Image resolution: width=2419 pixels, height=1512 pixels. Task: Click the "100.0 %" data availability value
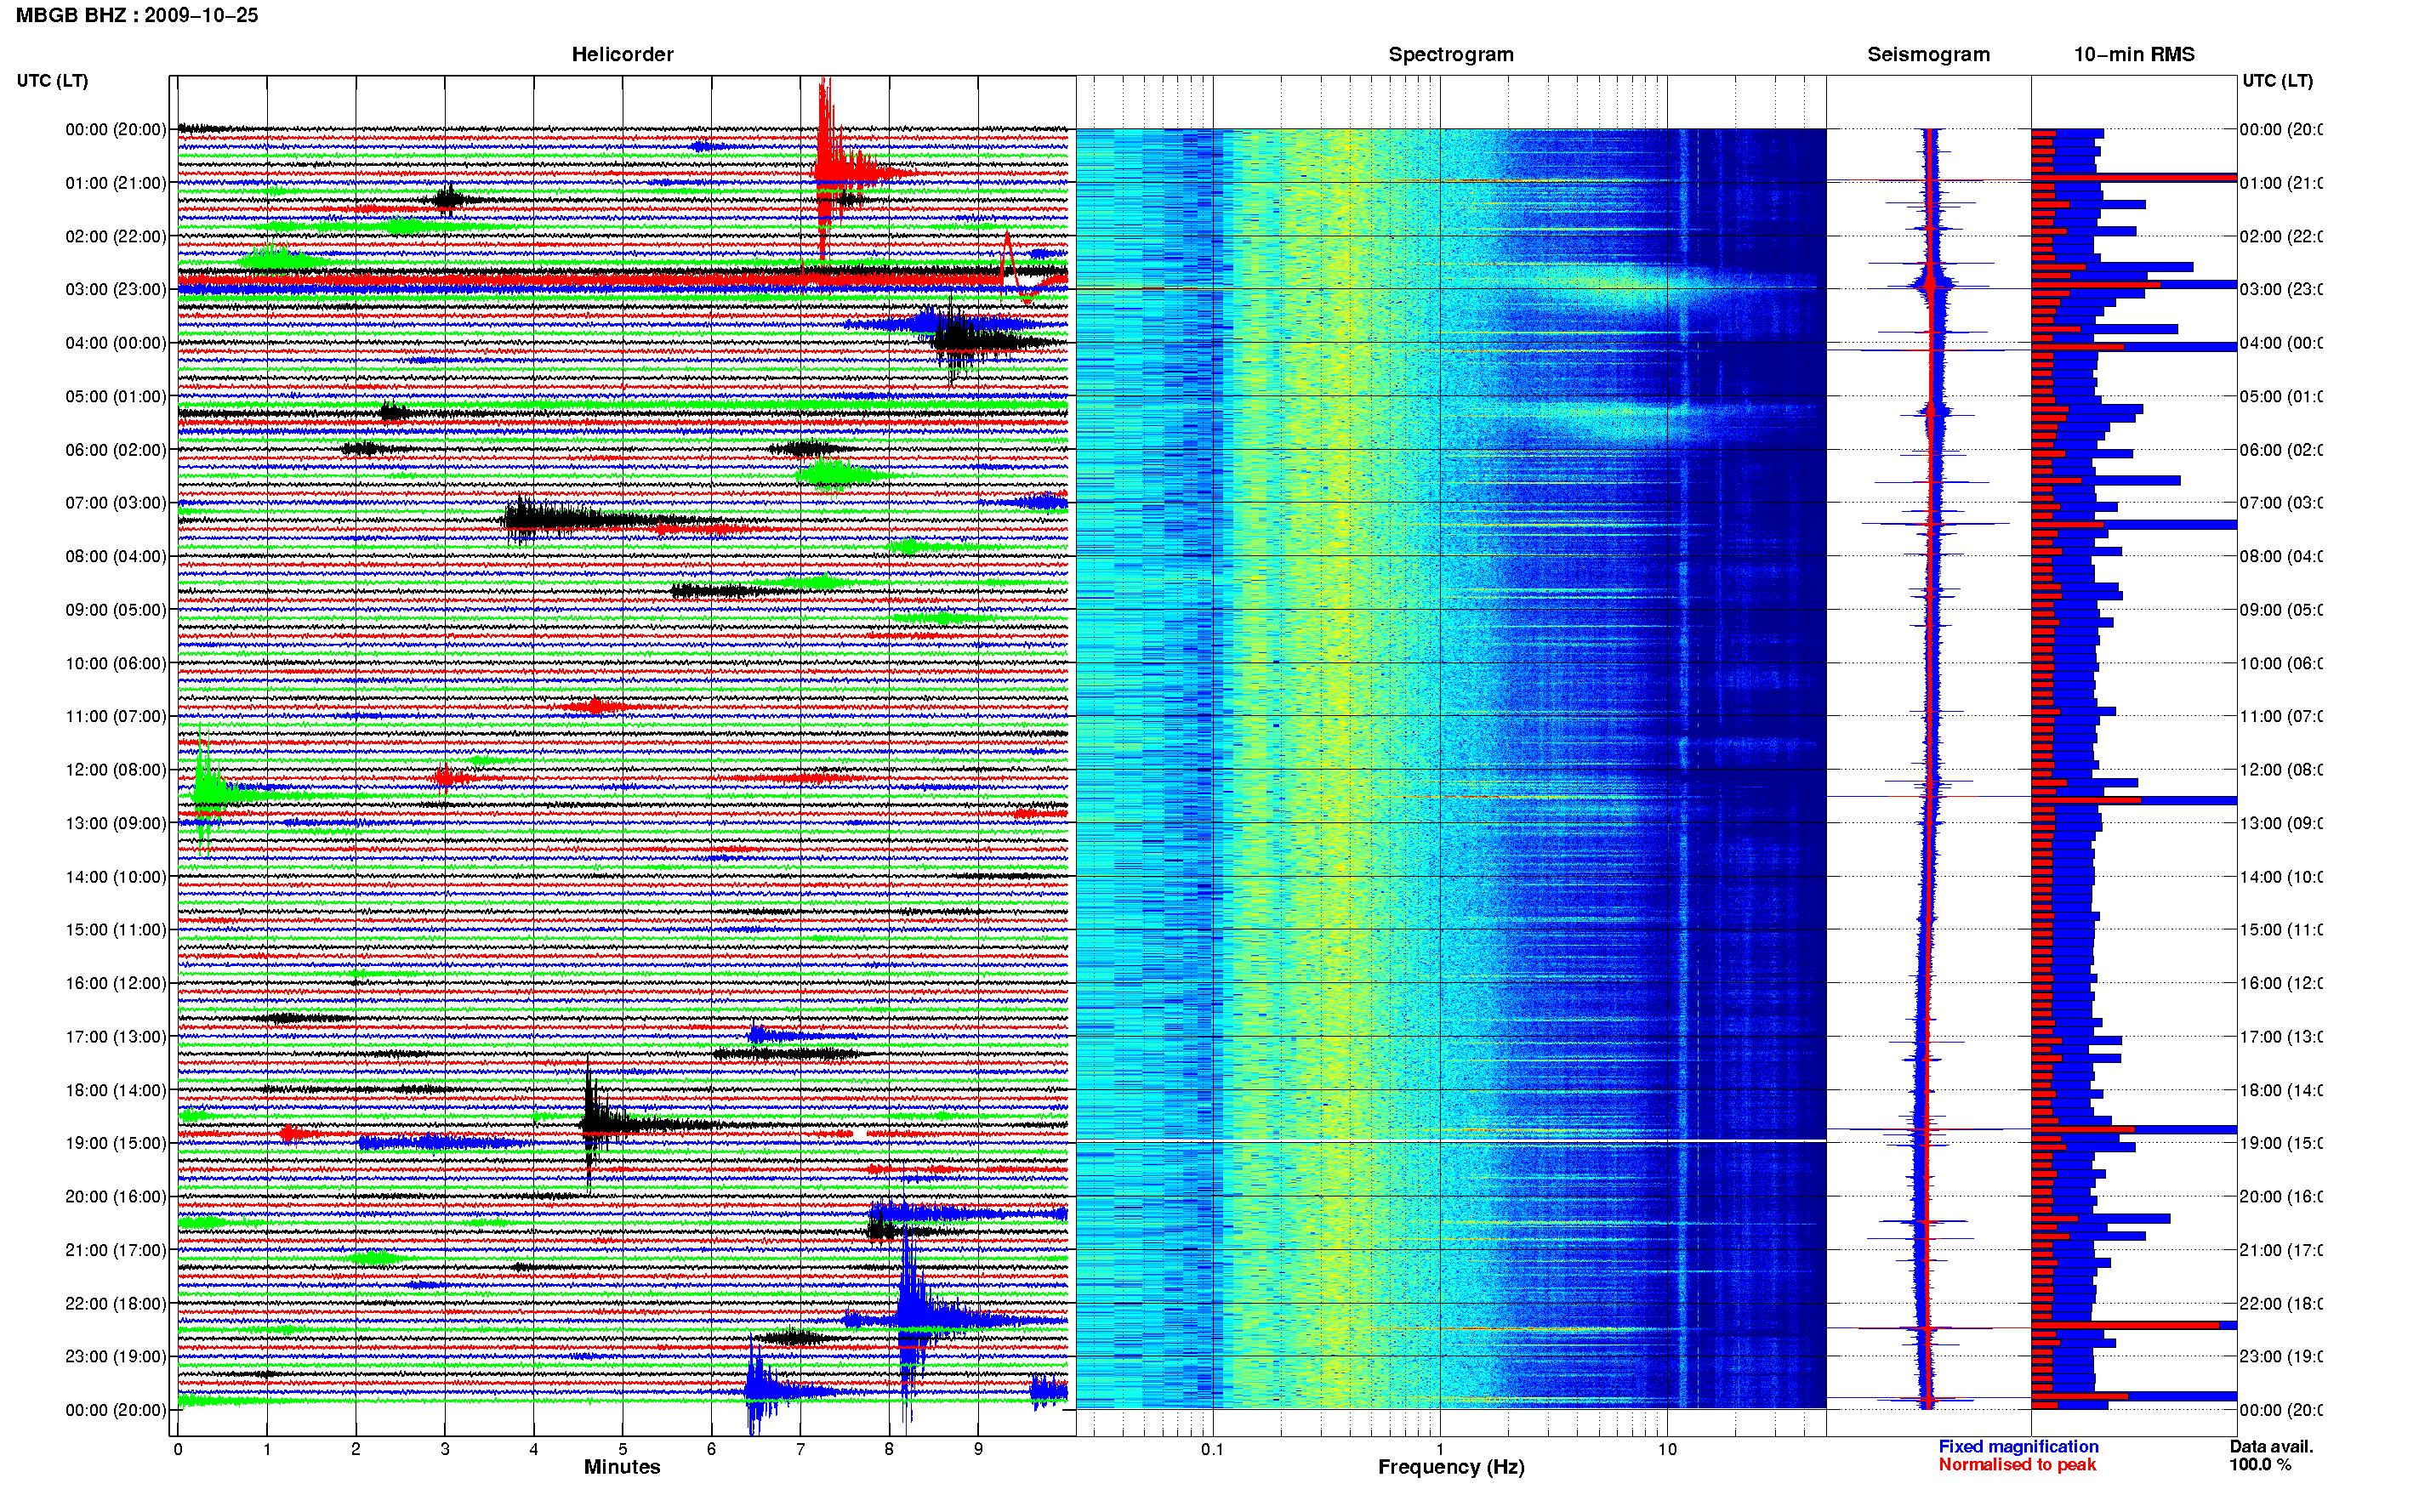coord(2260,1464)
